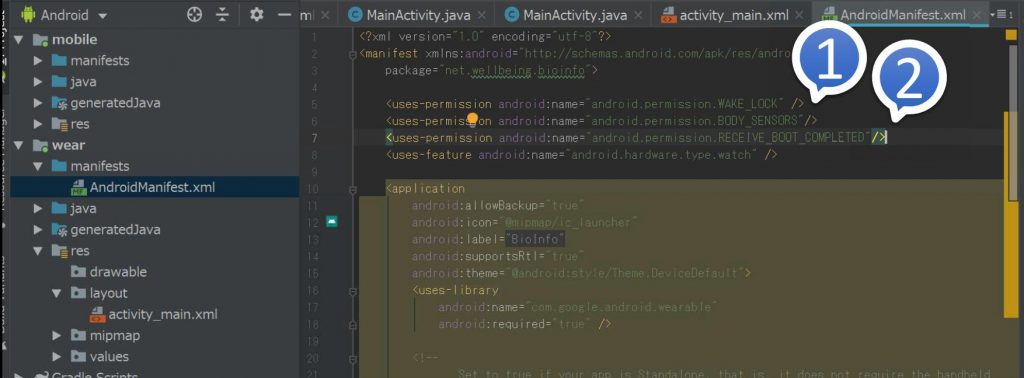The height and width of the screenshot is (378, 1024).
Task: Click the yellow inspection status indicator
Action: coord(1012,35)
